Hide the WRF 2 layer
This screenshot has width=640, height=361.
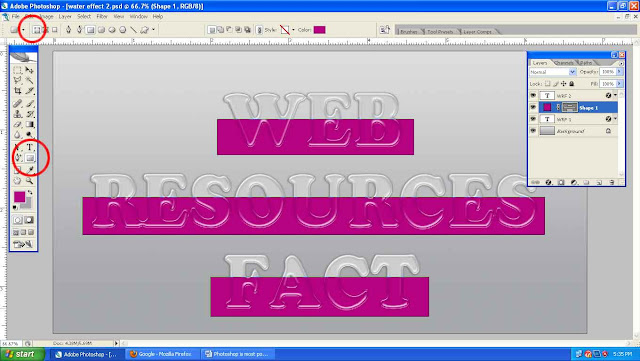(x=533, y=95)
